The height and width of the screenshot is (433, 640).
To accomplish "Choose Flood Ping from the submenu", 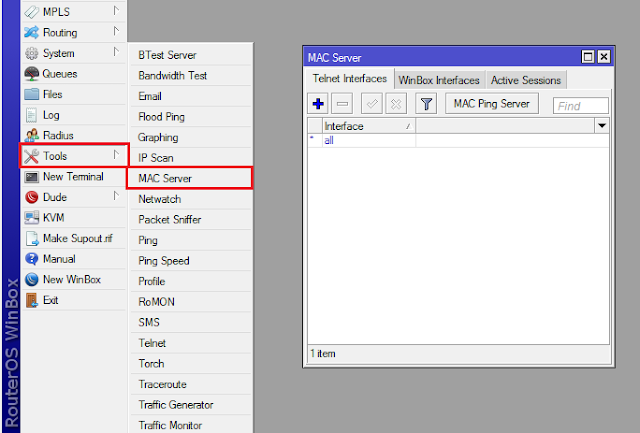I will (x=191, y=117).
